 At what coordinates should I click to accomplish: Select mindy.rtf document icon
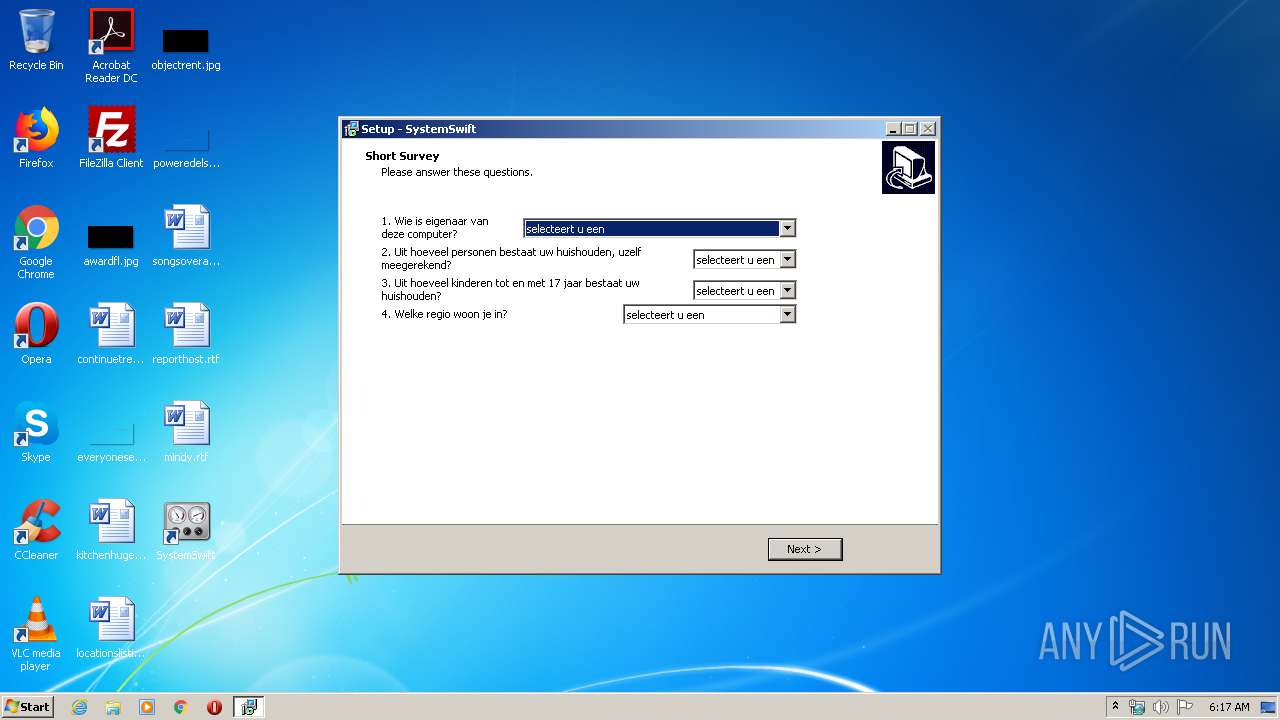coord(186,432)
